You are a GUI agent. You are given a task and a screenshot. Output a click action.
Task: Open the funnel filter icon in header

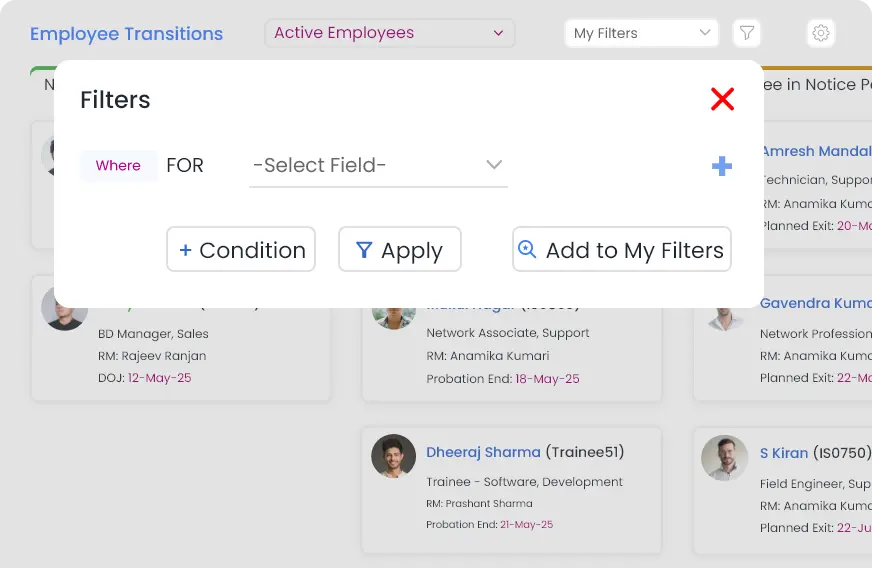(x=746, y=33)
